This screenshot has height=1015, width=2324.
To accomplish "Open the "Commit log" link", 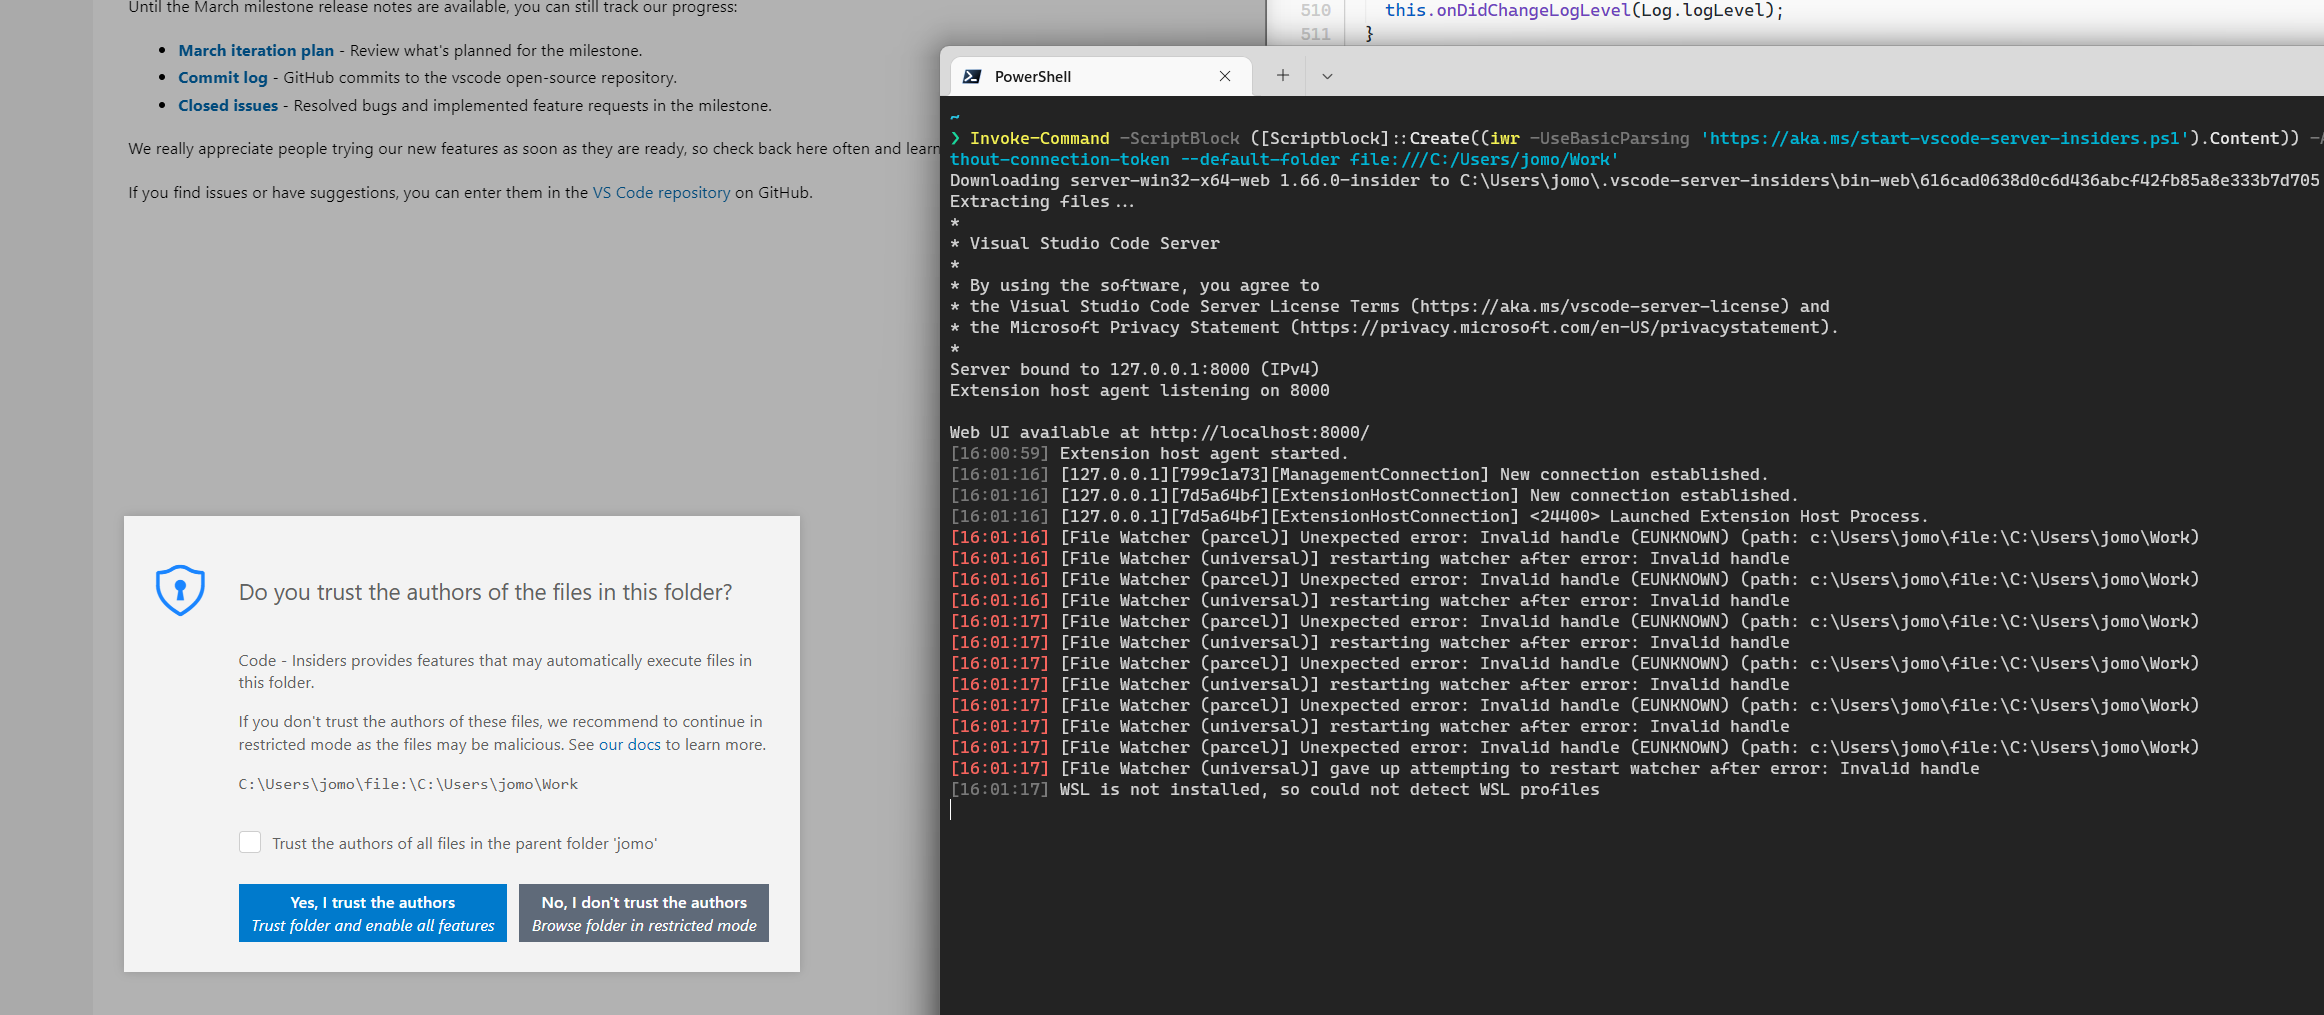I will tap(223, 77).
